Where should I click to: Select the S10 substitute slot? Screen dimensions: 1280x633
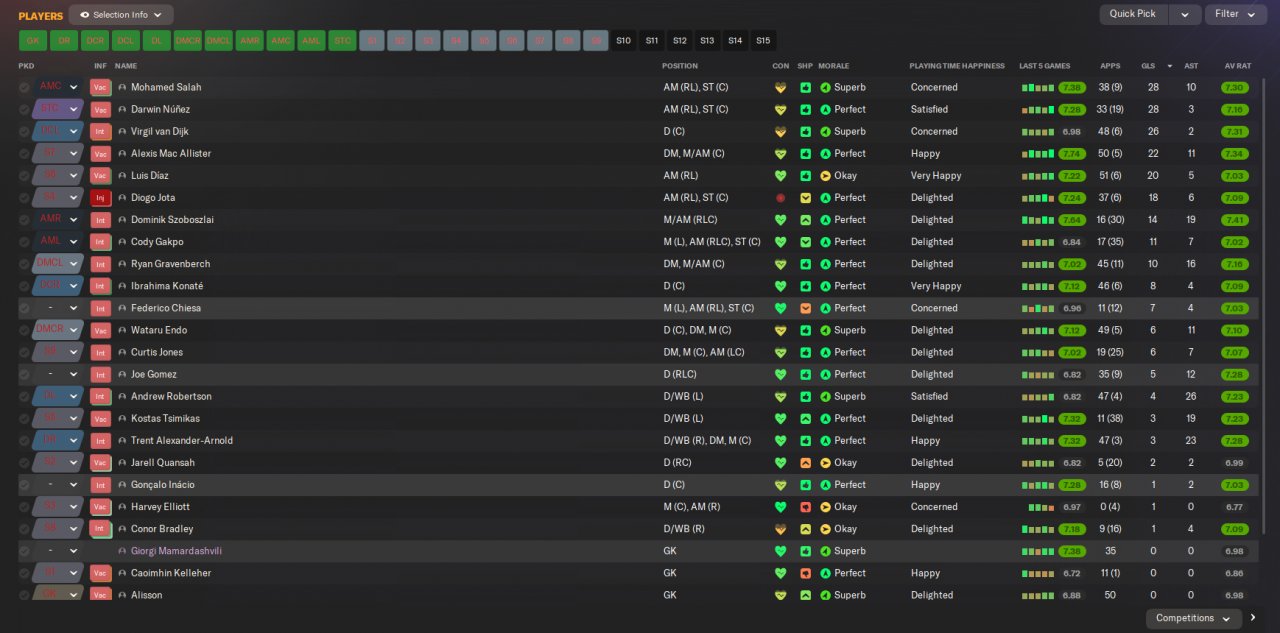pyautogui.click(x=624, y=41)
